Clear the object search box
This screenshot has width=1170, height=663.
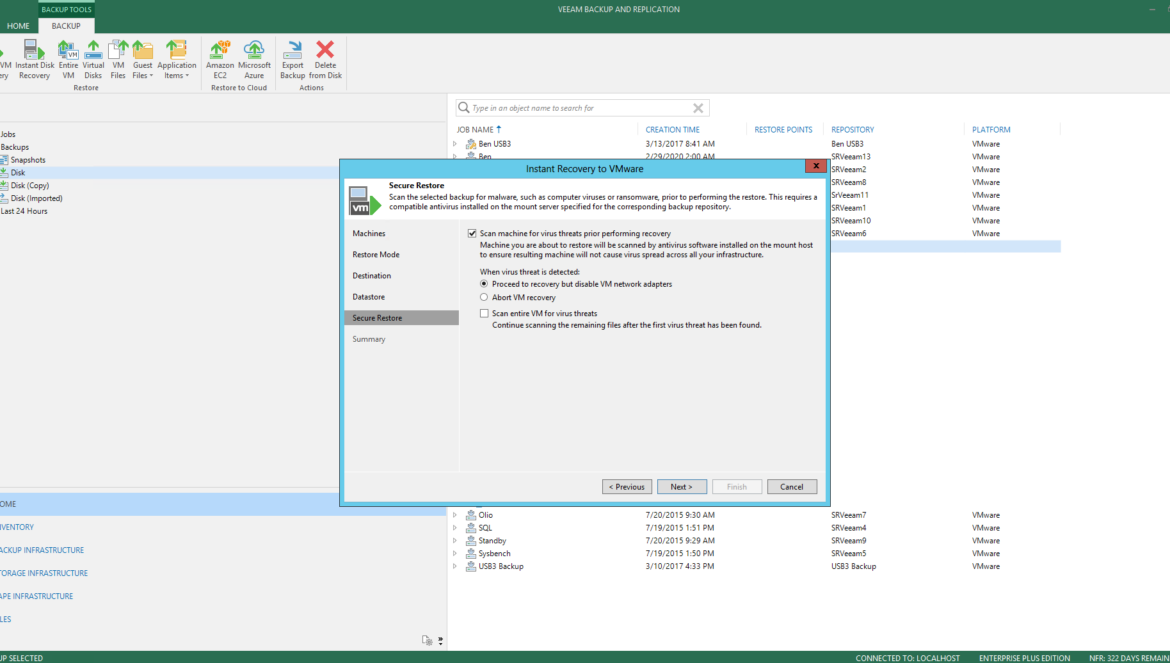[x=698, y=108]
